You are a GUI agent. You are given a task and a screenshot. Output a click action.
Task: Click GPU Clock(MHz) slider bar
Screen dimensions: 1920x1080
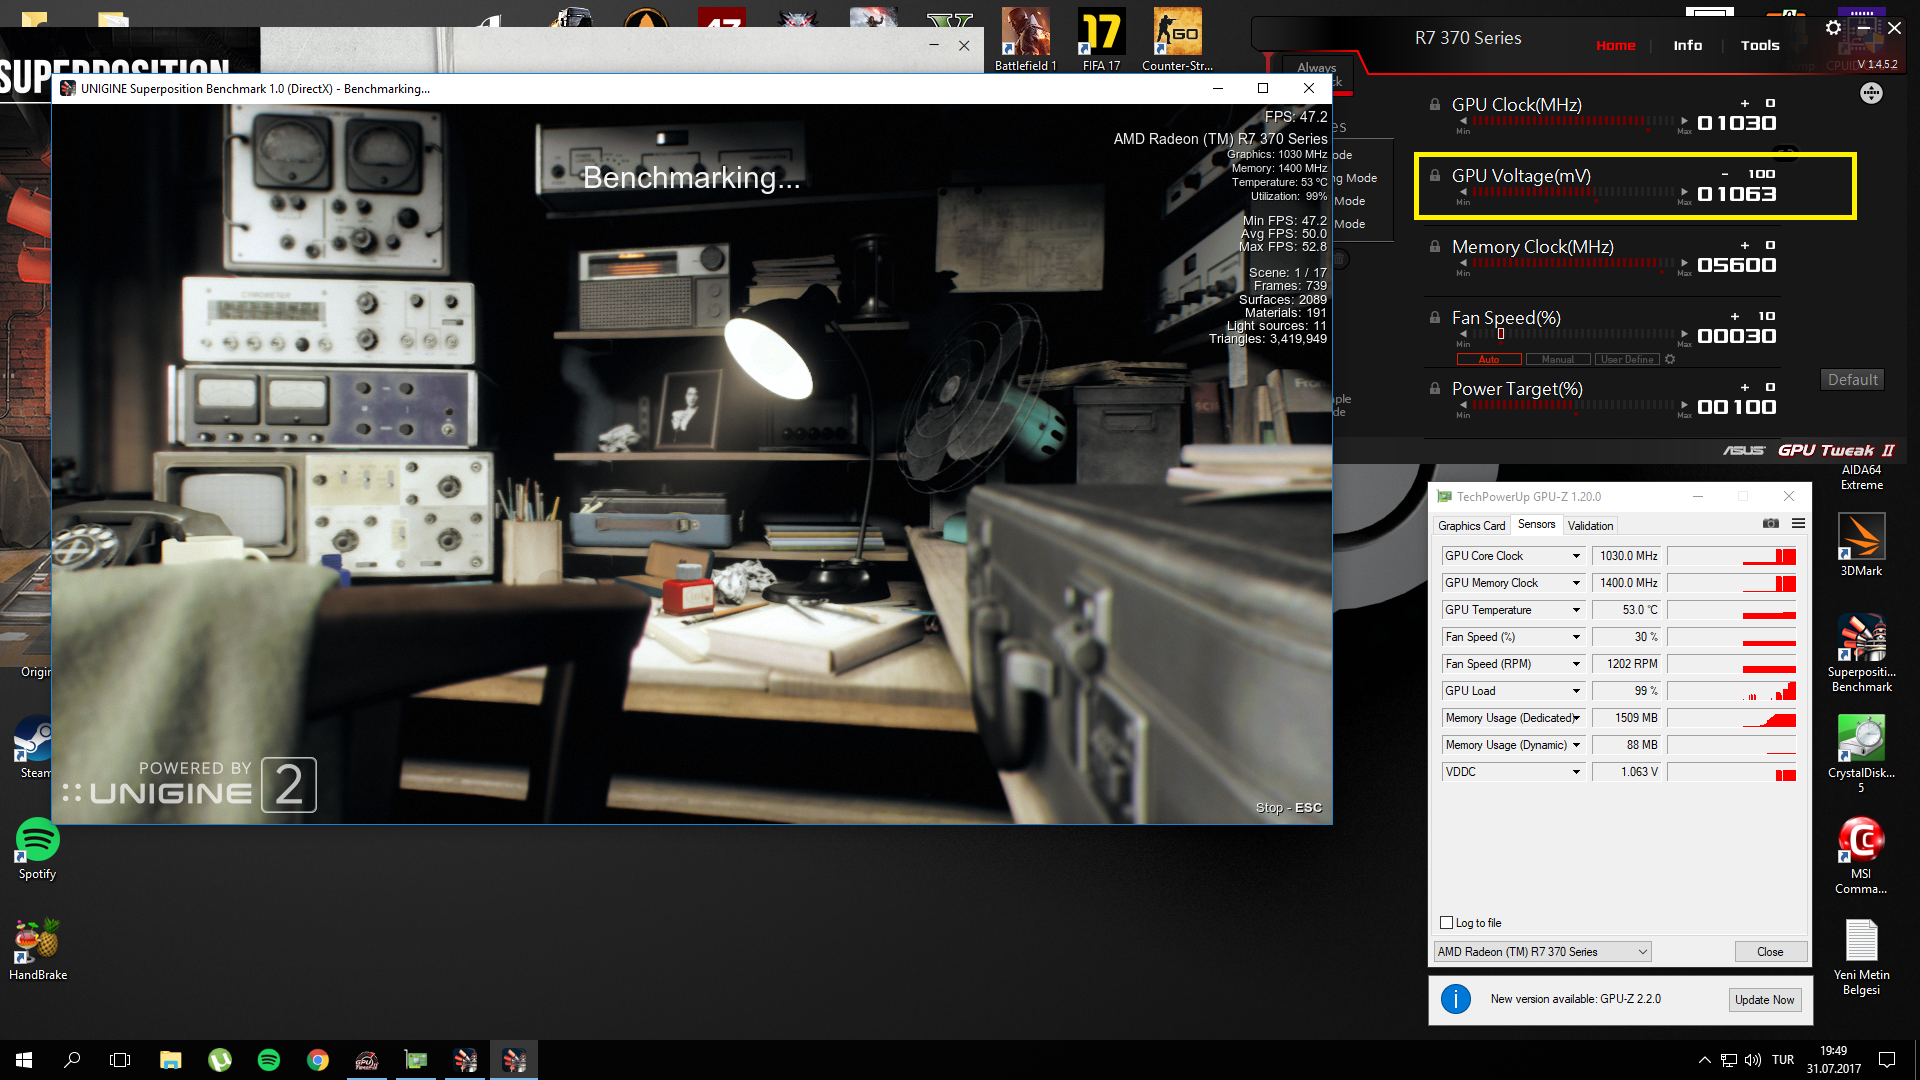[x=1574, y=121]
